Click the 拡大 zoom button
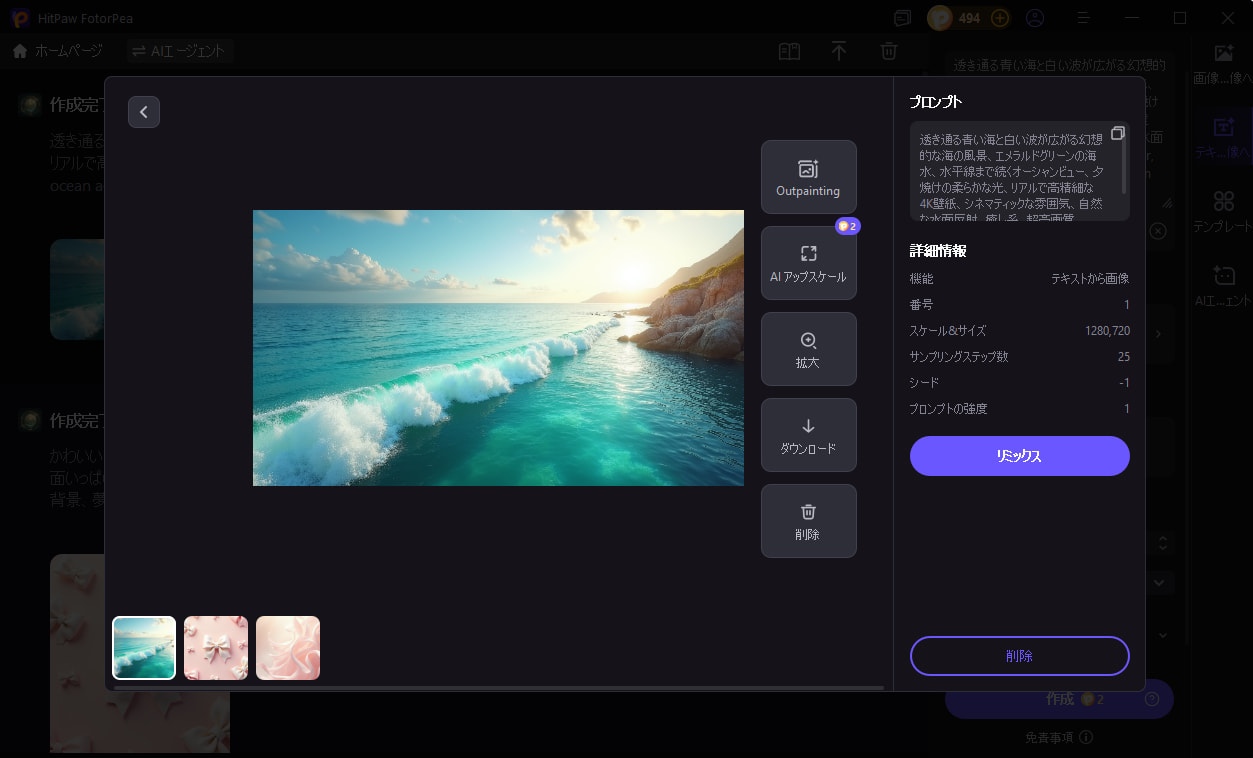1253x758 pixels. (808, 349)
